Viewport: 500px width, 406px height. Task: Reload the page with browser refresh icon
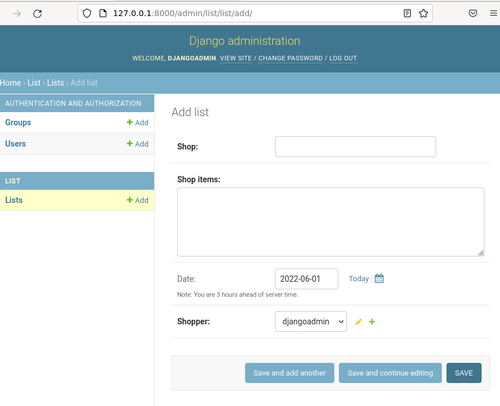[x=37, y=13]
